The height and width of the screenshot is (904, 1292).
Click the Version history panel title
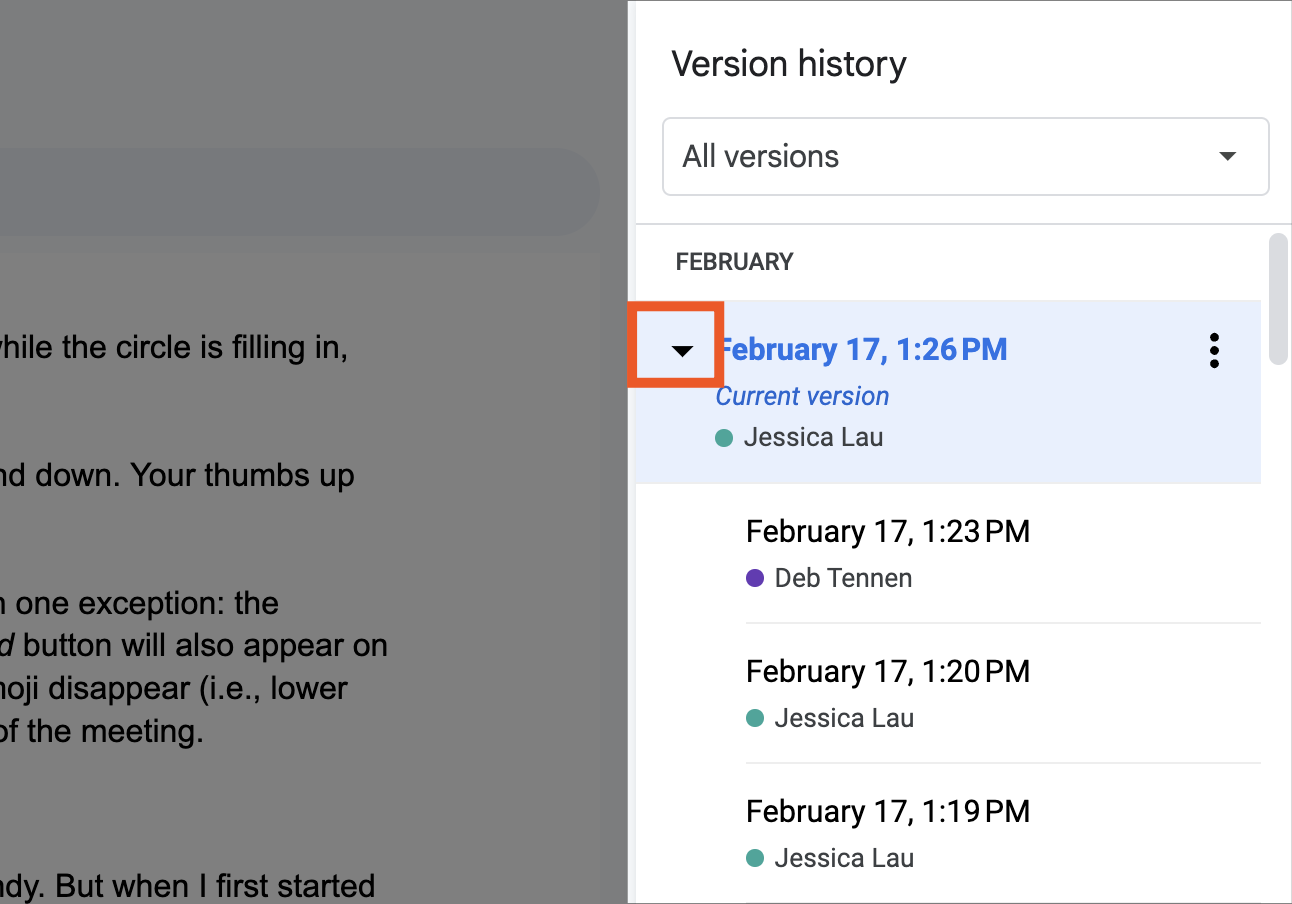coord(789,63)
